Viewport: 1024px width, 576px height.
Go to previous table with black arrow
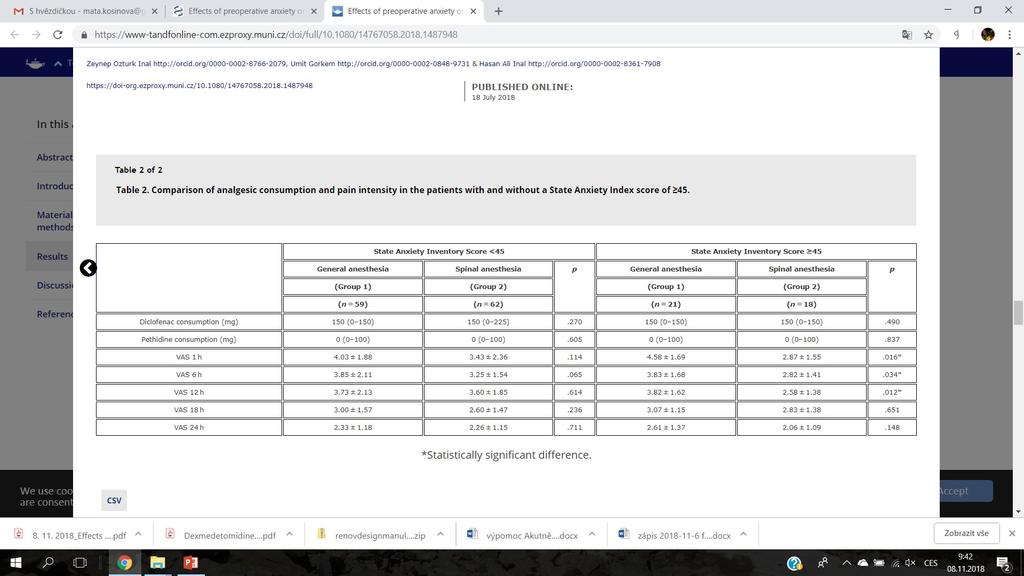coord(88,268)
